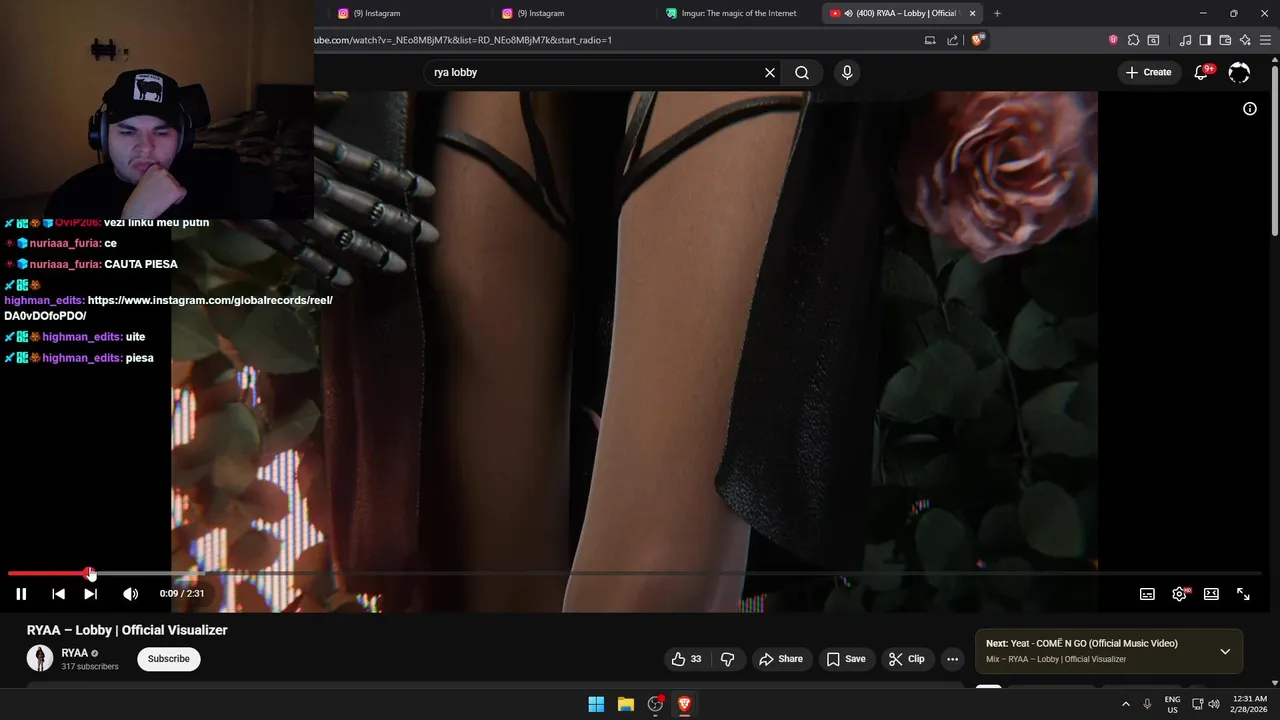The width and height of the screenshot is (1280, 720).
Task: Open a new browser tab
Action: pyautogui.click(x=997, y=13)
